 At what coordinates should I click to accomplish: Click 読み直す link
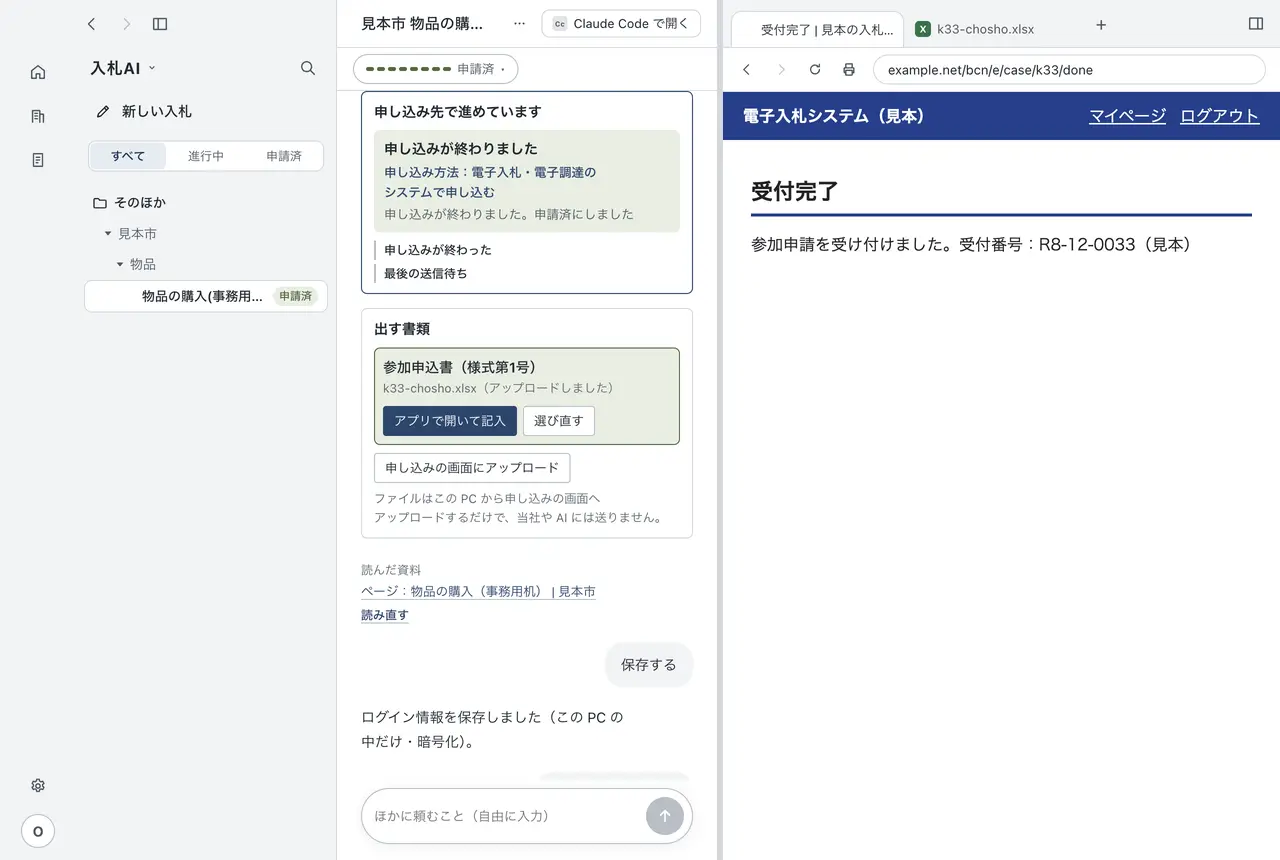point(385,615)
